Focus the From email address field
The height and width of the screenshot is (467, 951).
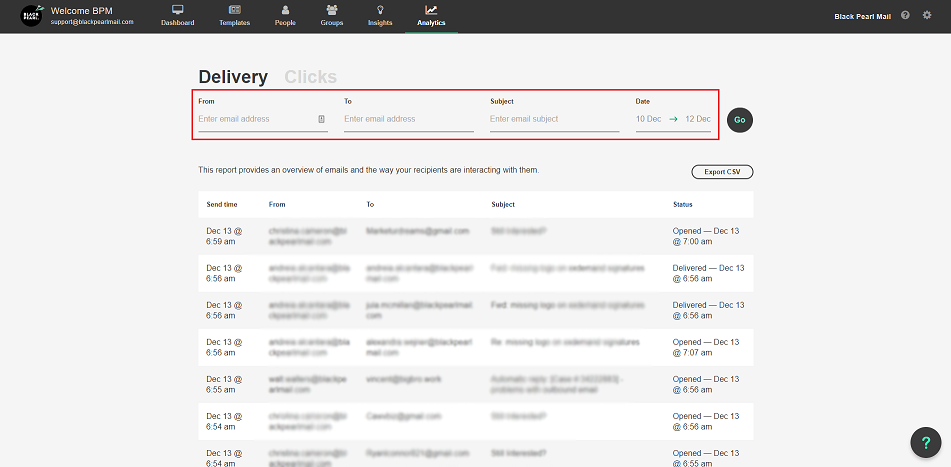[x=255, y=119]
